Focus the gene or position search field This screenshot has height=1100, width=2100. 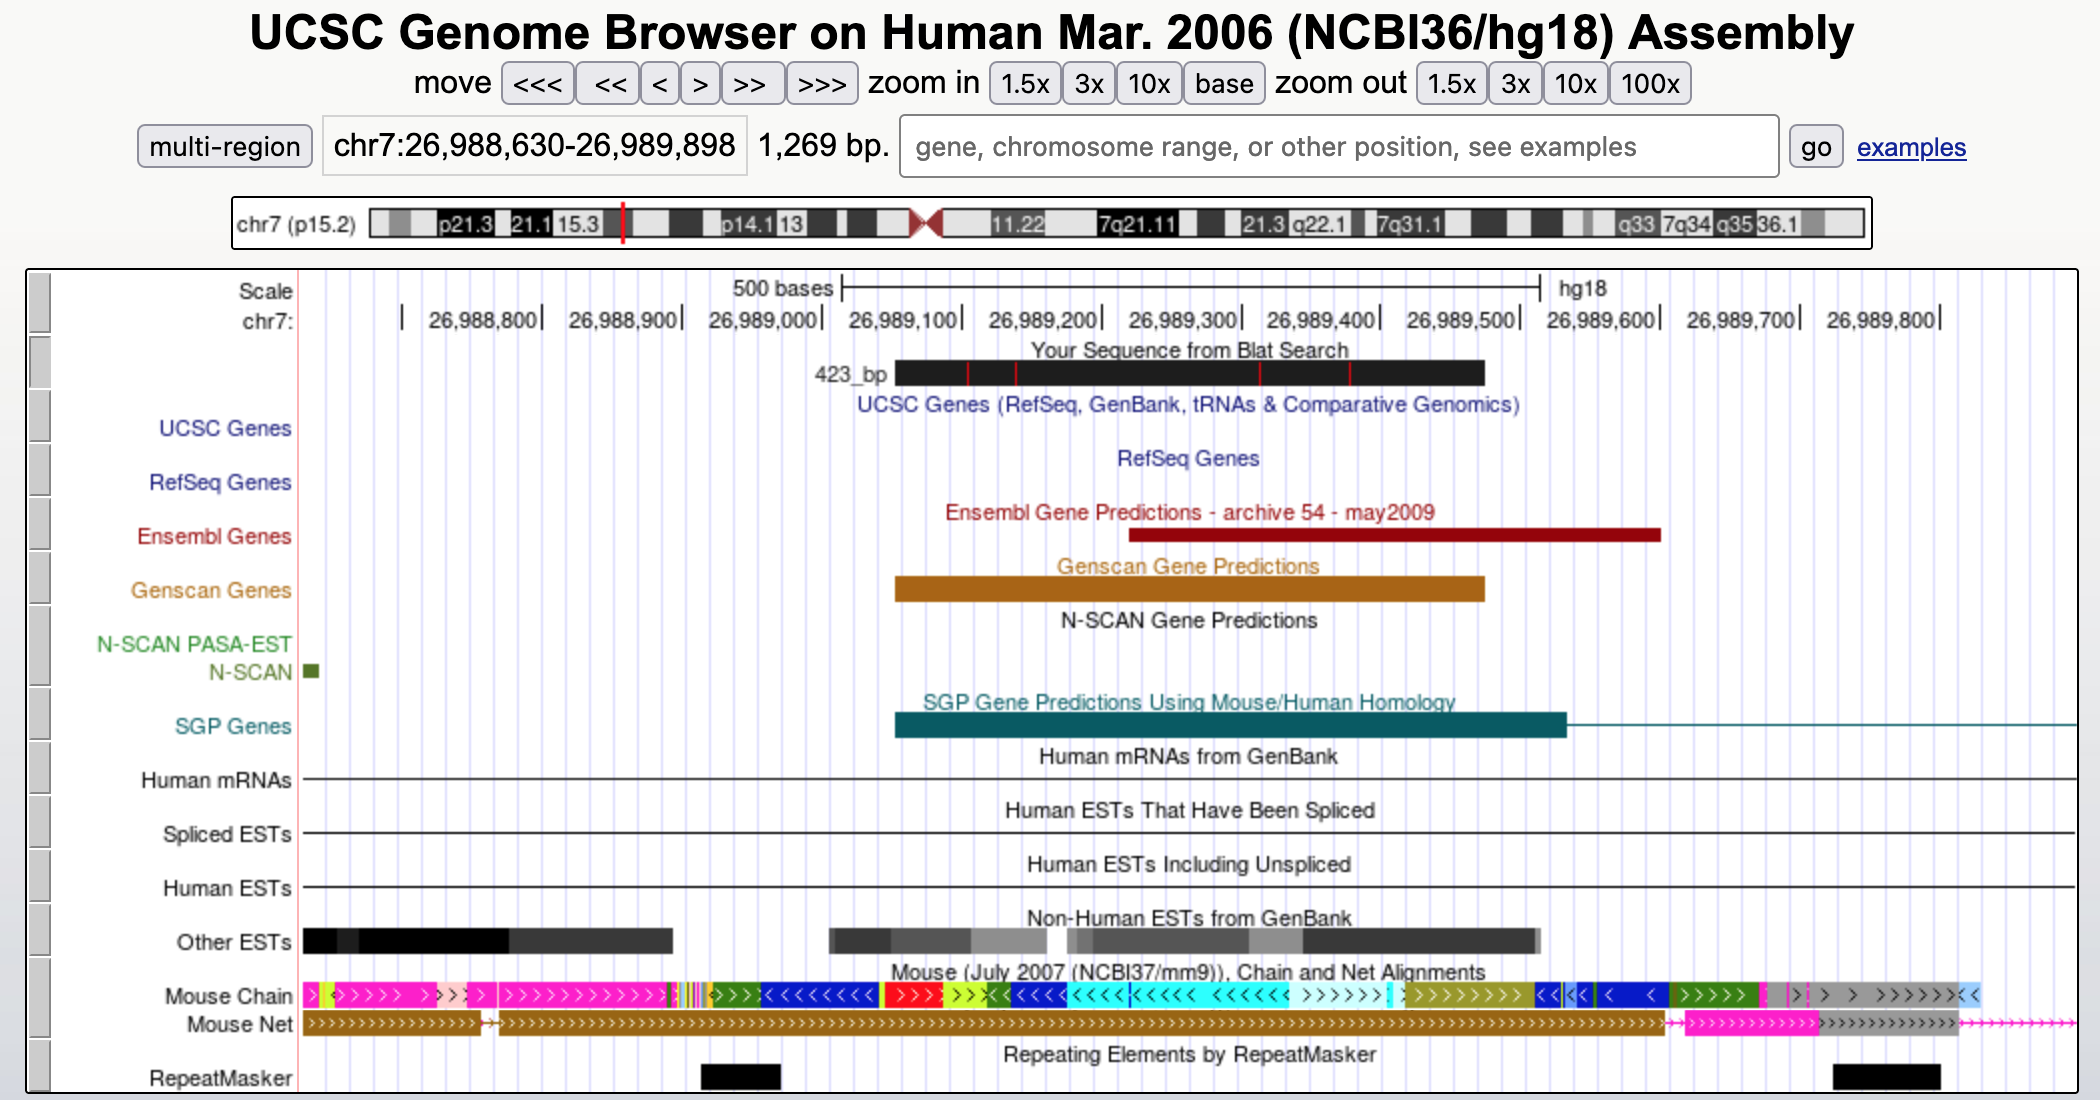pos(1339,147)
